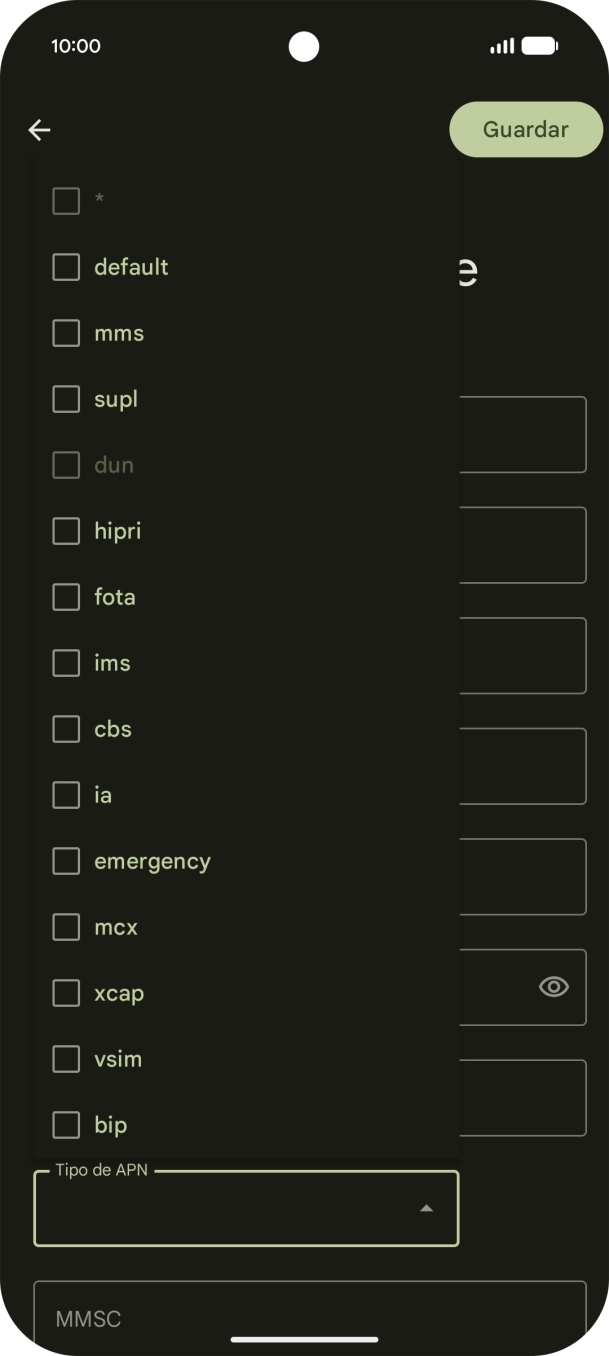
Task: Enable the mms checkbox
Action: pos(66,333)
